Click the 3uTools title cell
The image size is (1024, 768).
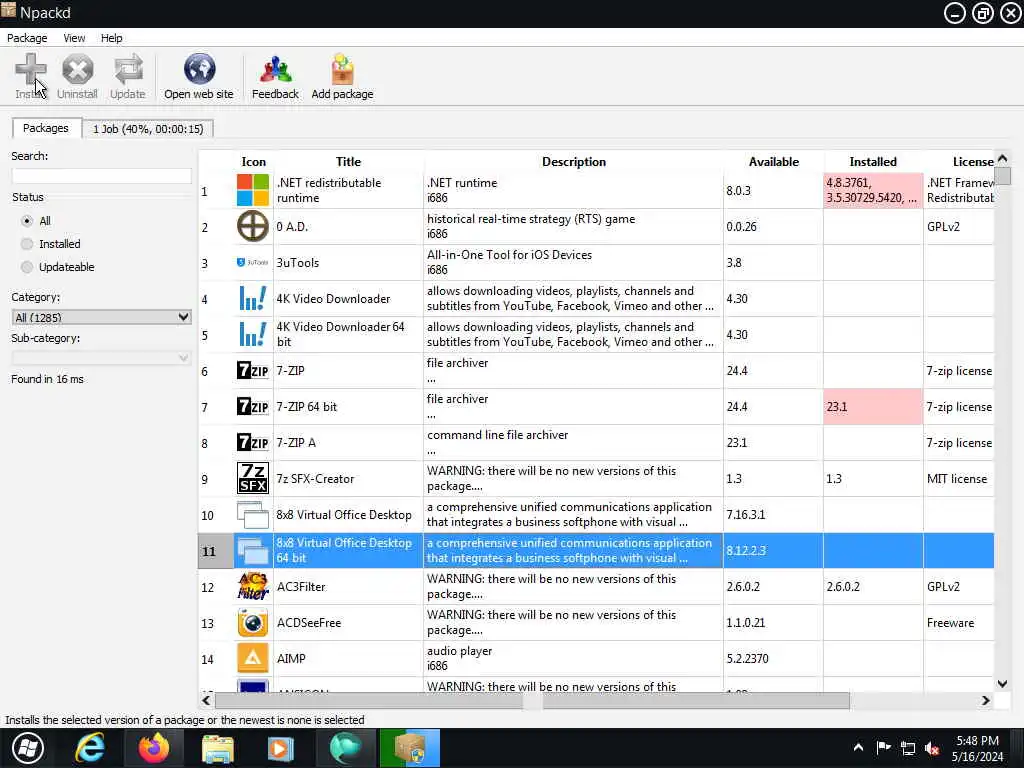[x=348, y=263]
